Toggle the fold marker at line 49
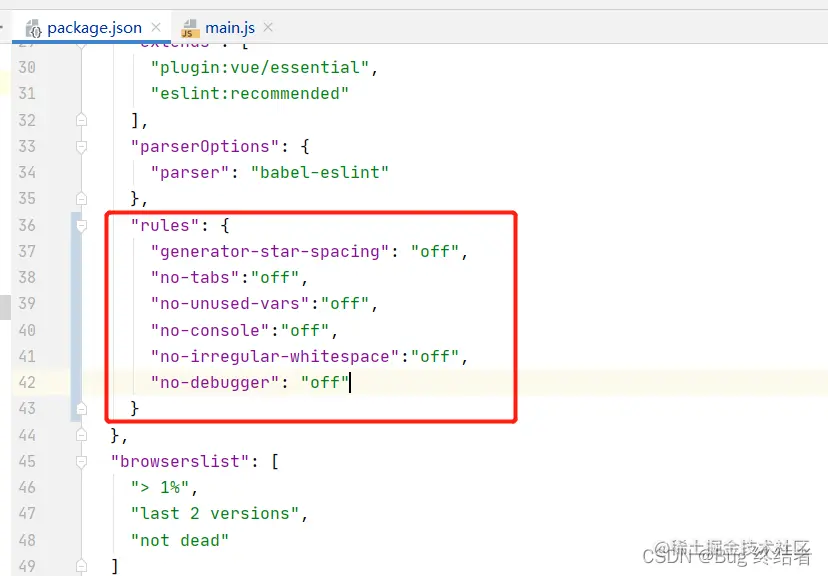 click(81, 566)
